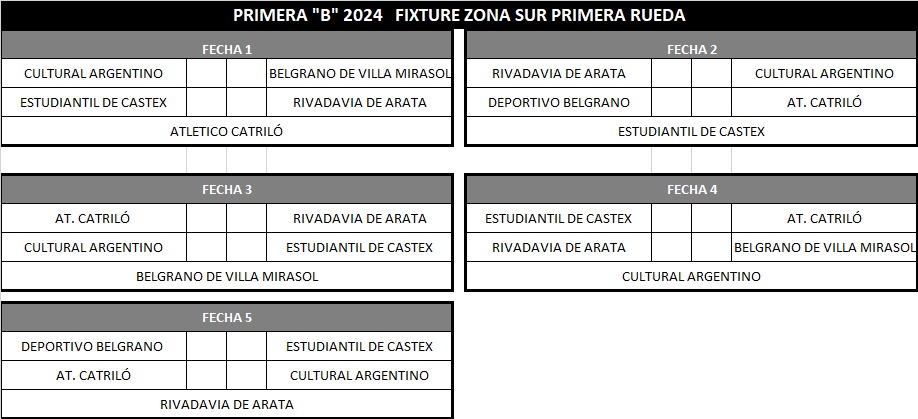
Task: Click Atletico Catriló bye row in Fecha 1
Action: point(227,131)
